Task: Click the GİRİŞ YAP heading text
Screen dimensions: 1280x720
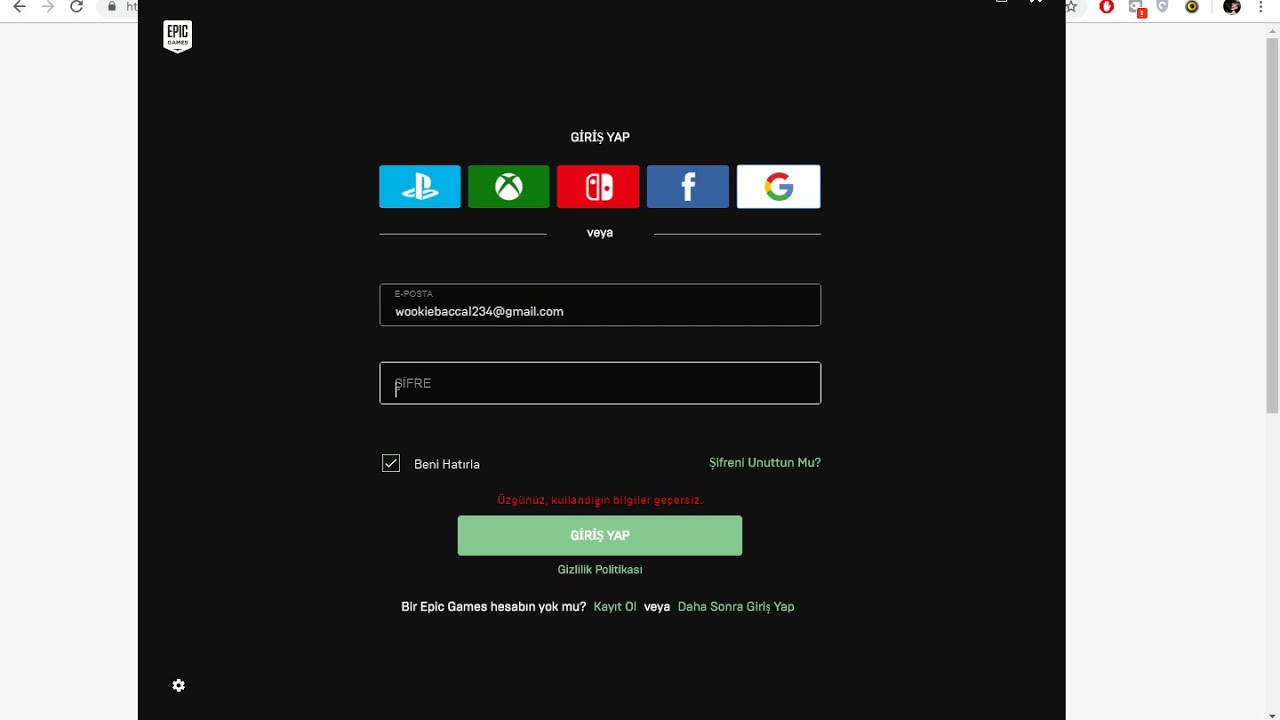Action: [x=600, y=137]
